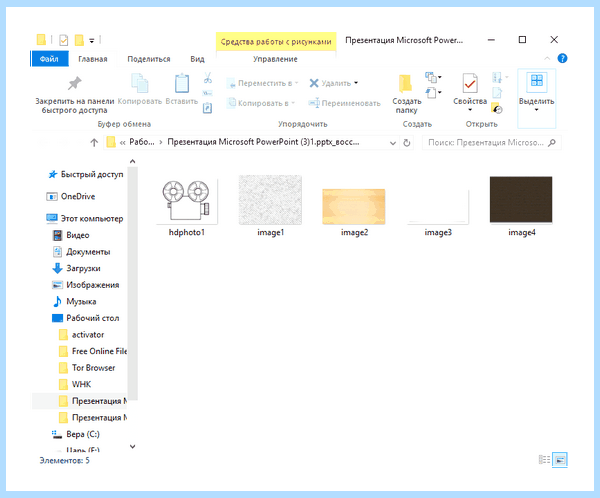Select Этот компьютер in sidebar

[85, 219]
